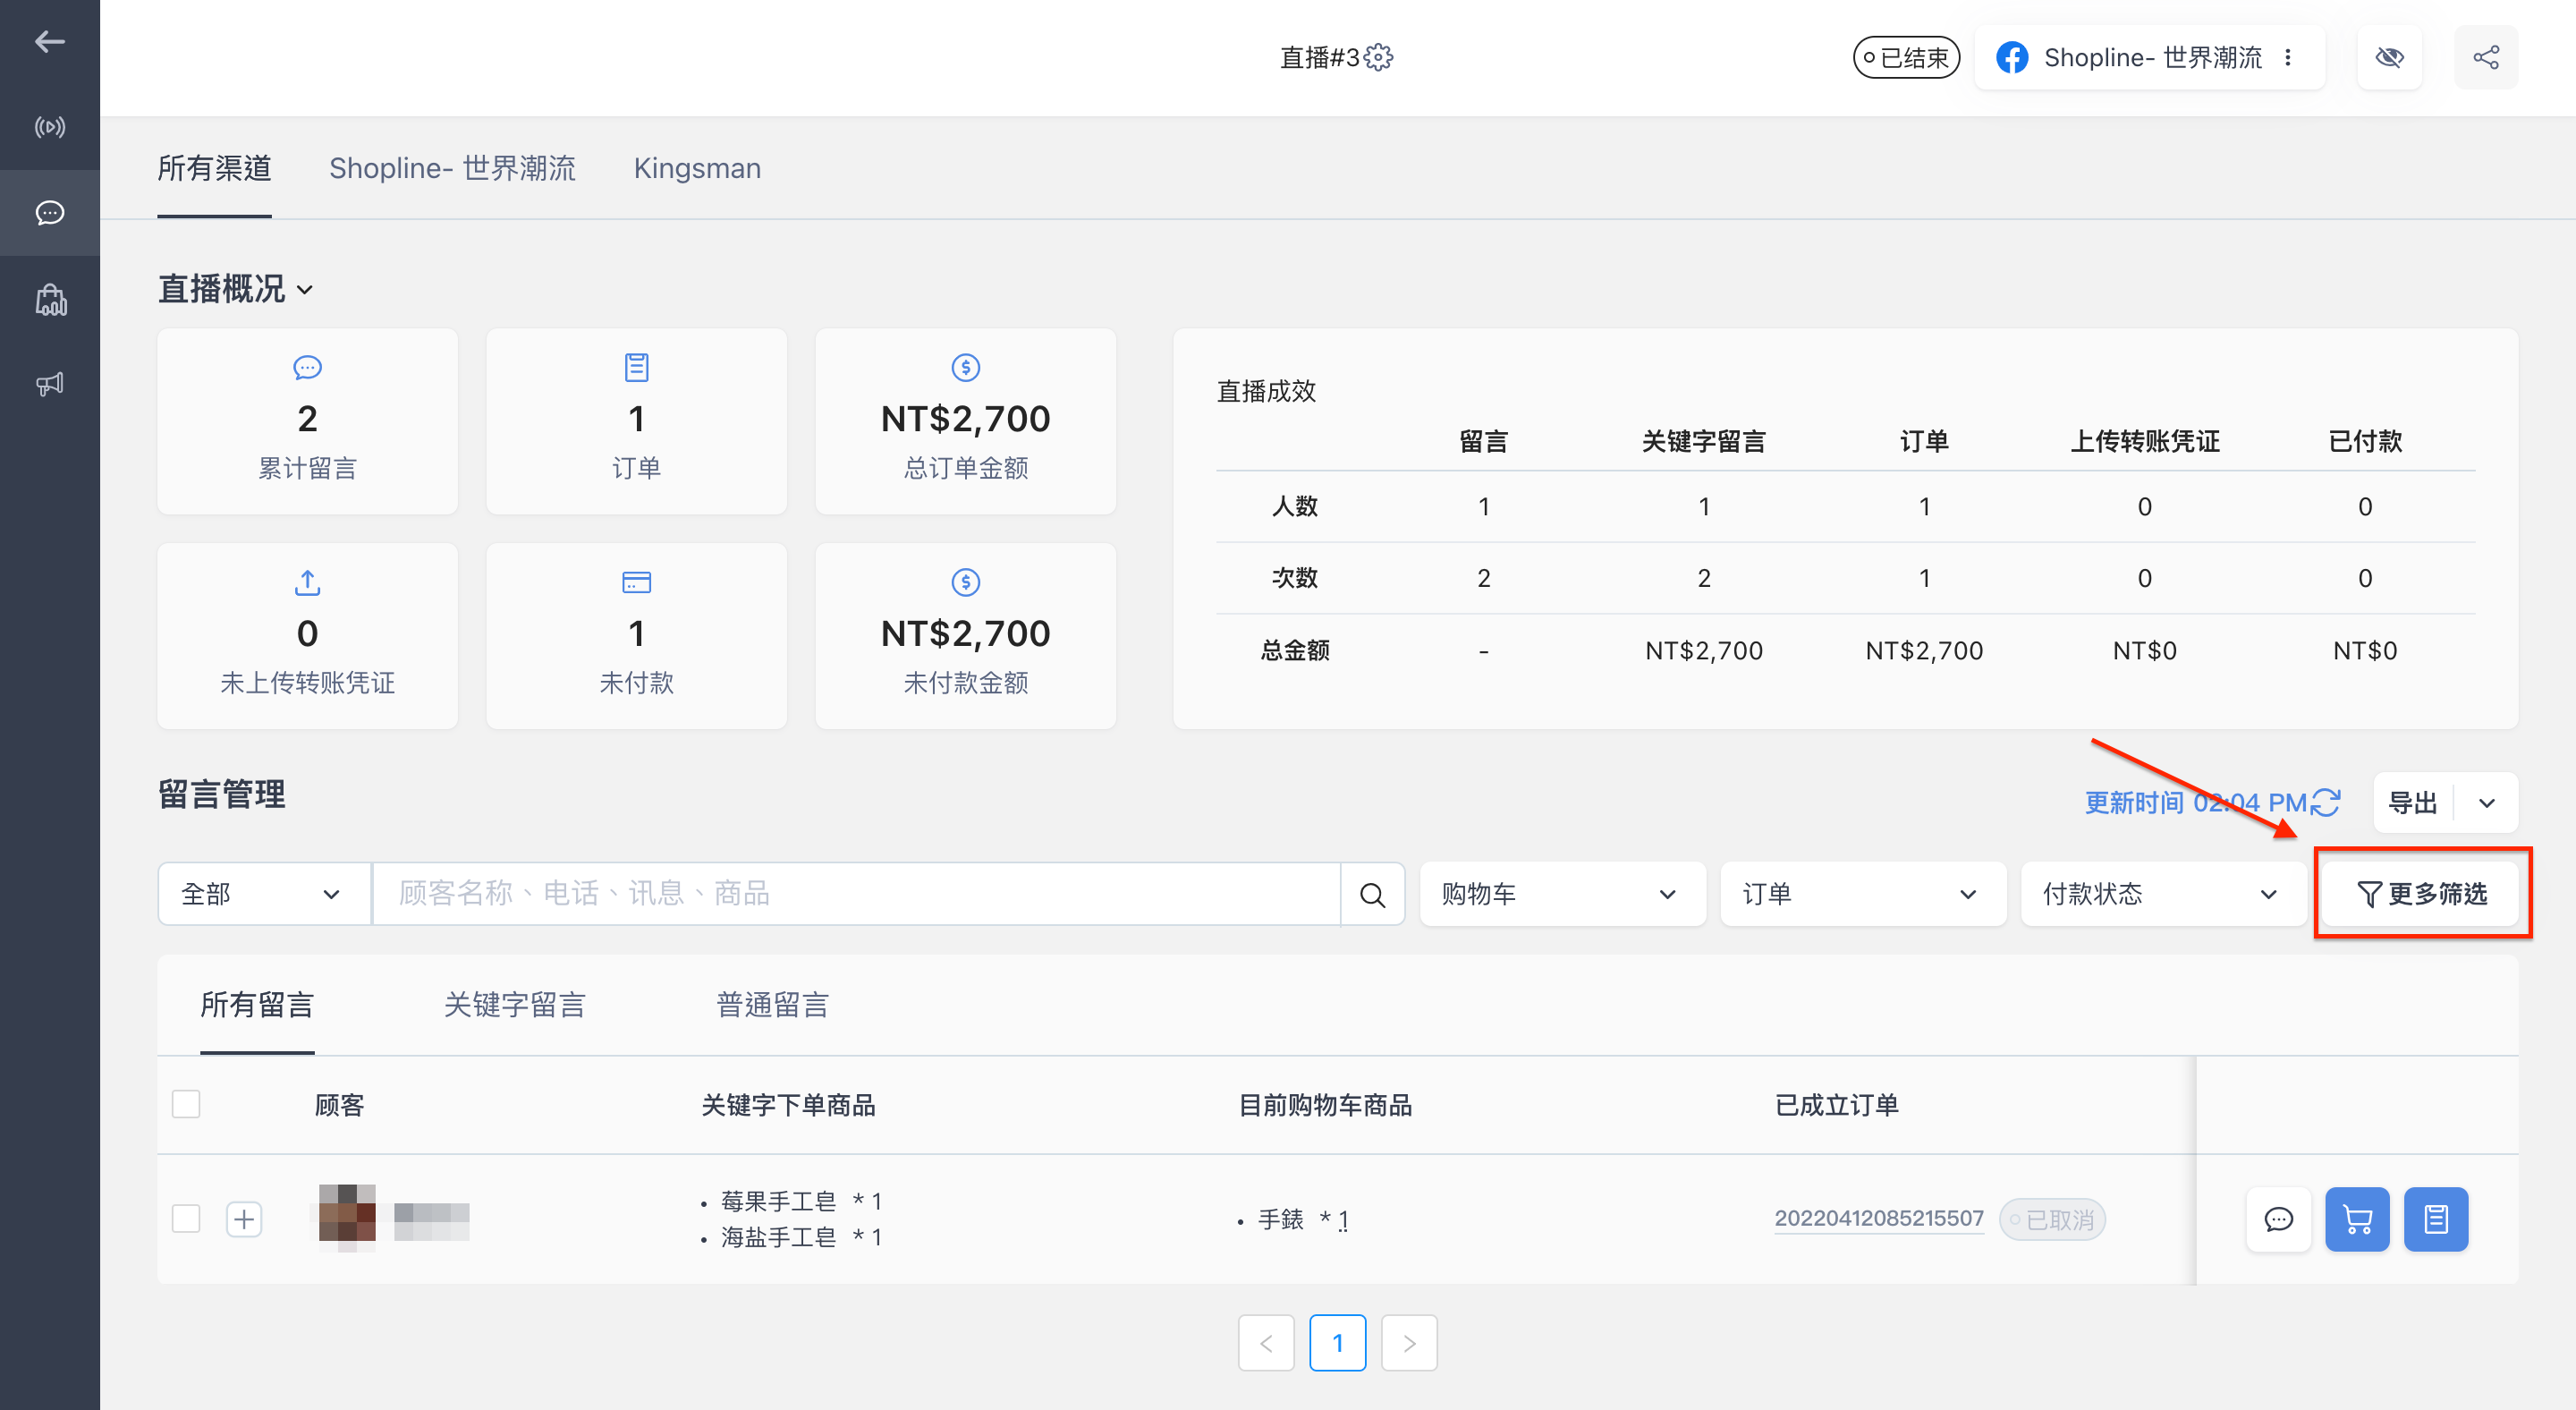Open chat message button for the customer row
The height and width of the screenshot is (1410, 2576).
(x=2278, y=1219)
